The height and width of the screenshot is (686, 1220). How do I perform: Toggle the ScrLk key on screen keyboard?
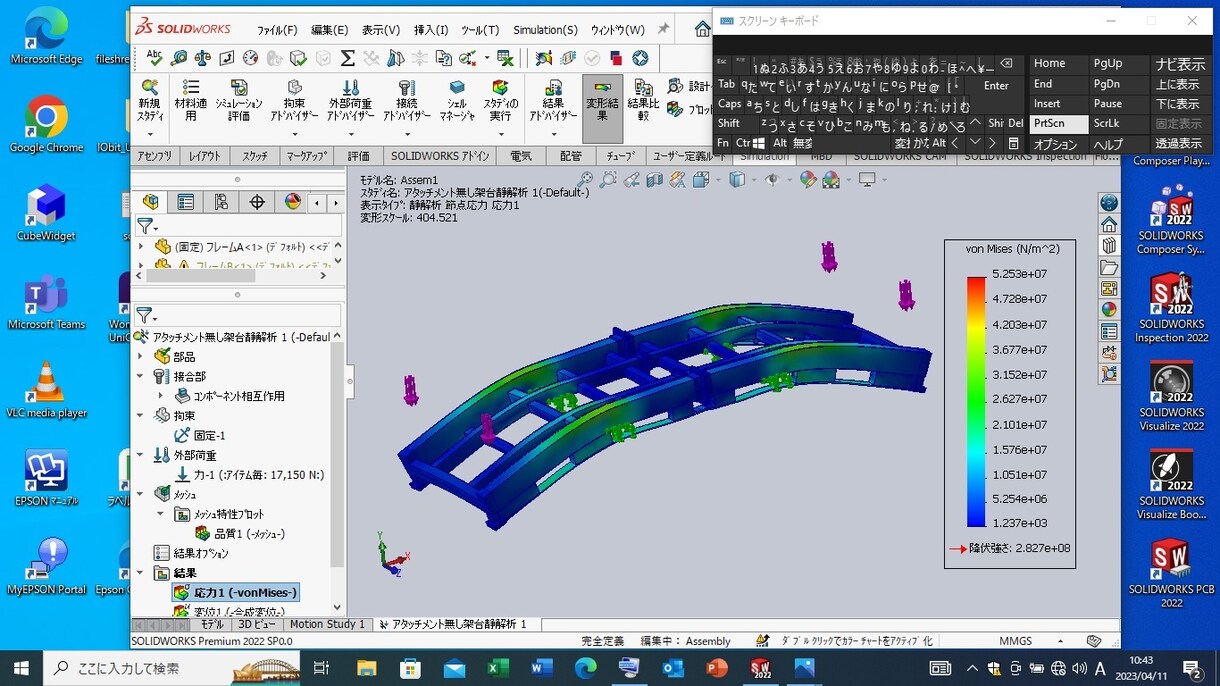(1107, 124)
